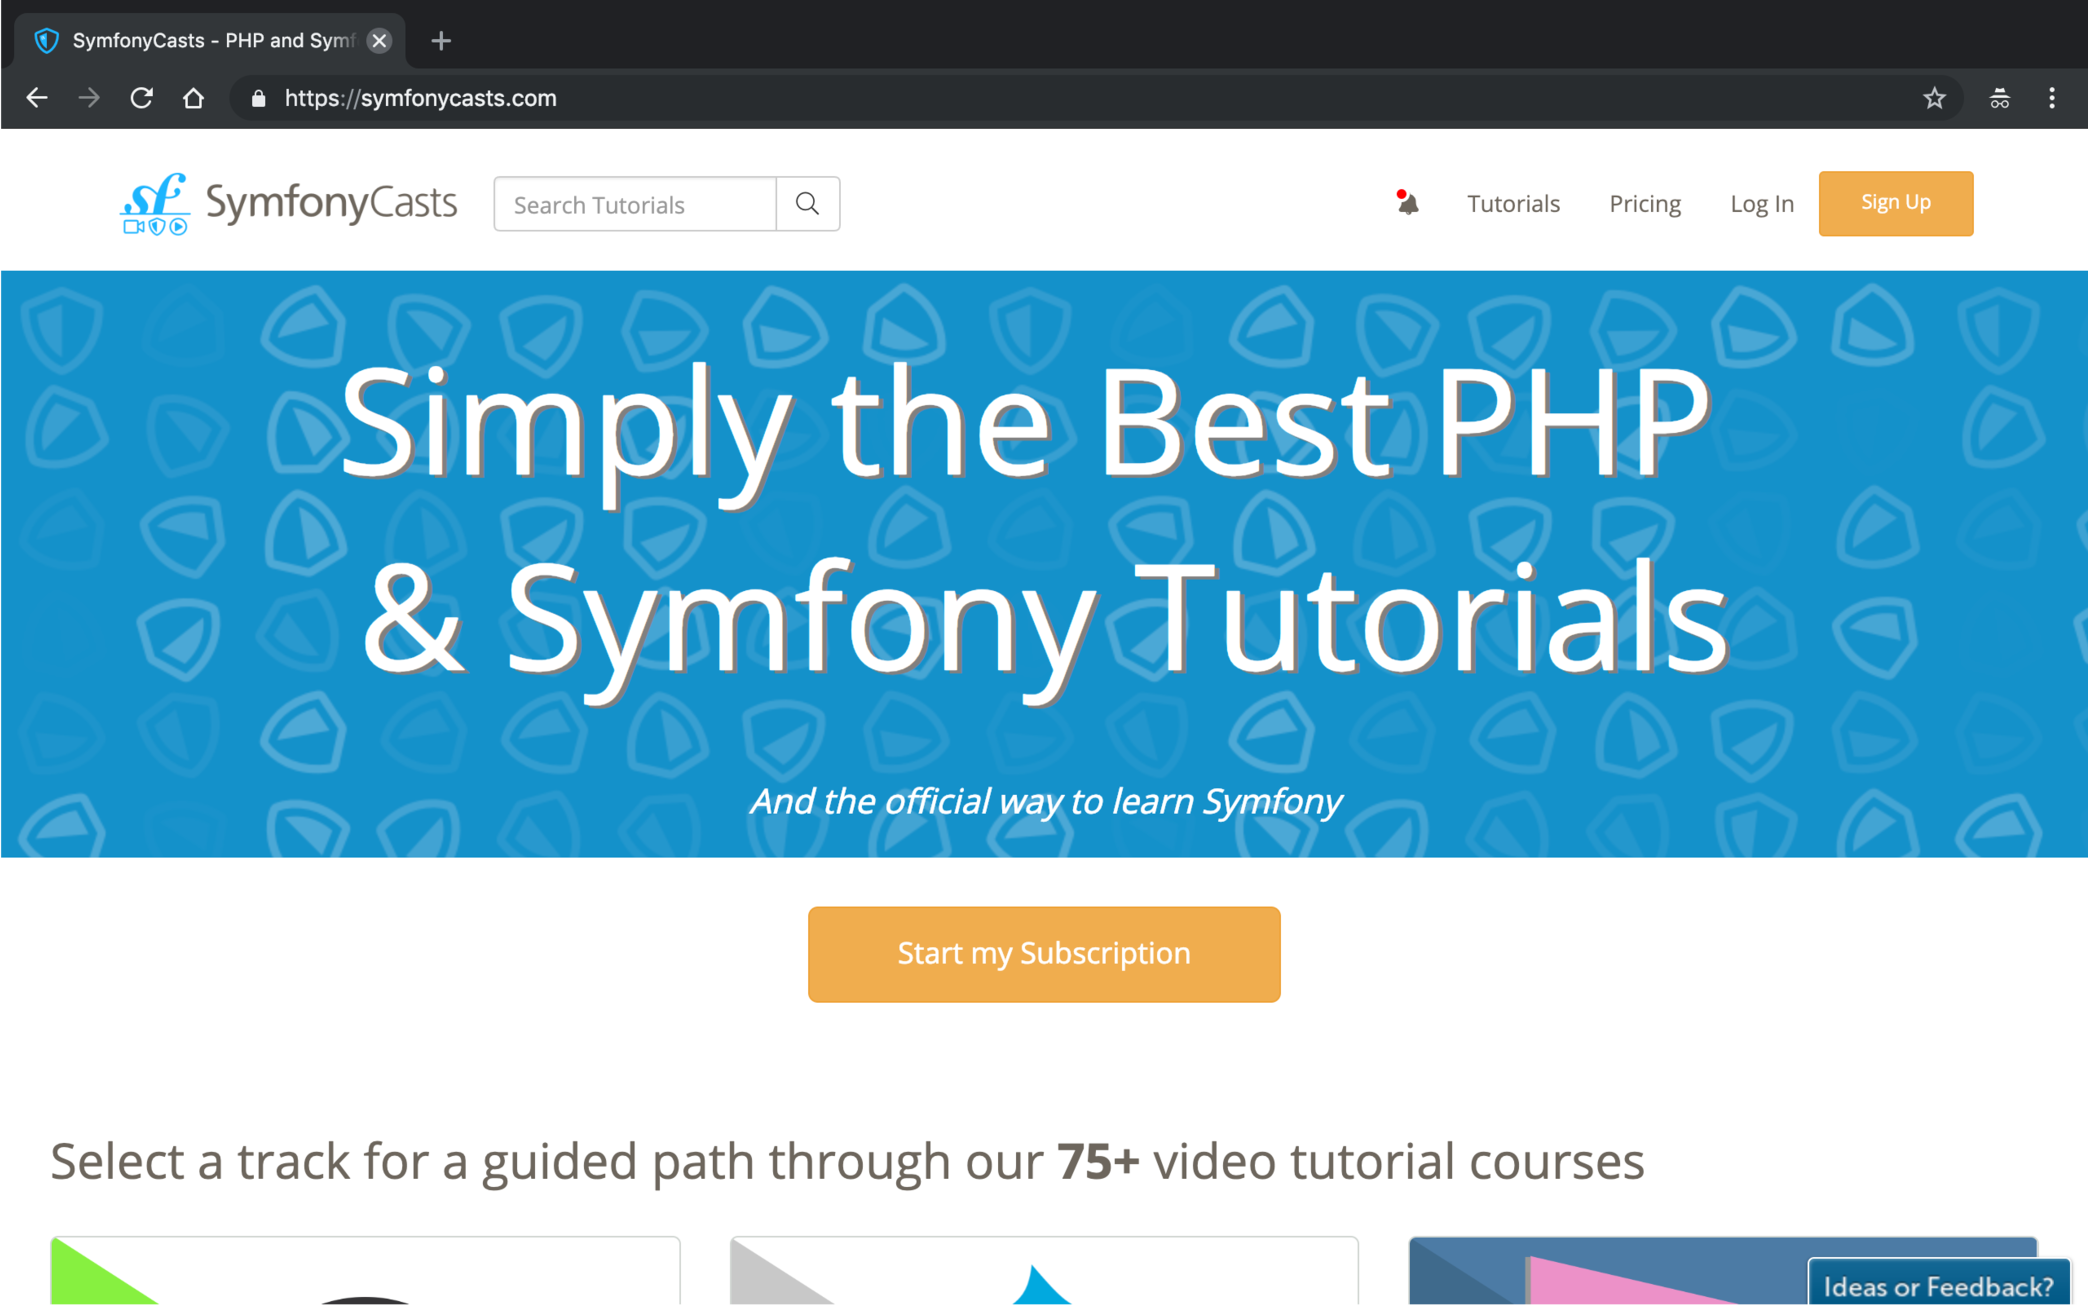The height and width of the screenshot is (1305, 2088).
Task: Open Chrome three-dot menu
Action: tap(2051, 98)
